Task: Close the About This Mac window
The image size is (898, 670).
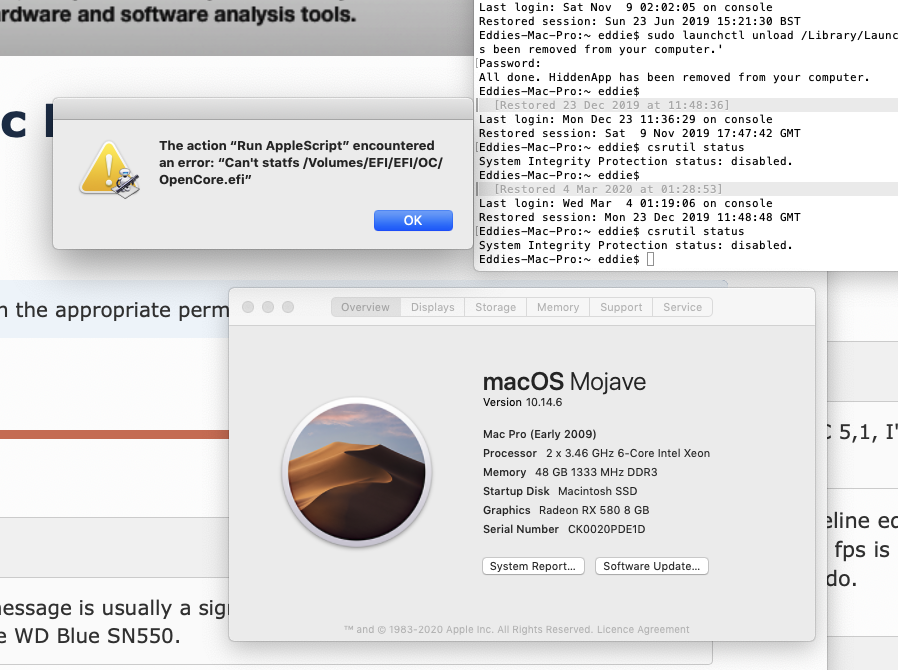Action: pos(248,307)
